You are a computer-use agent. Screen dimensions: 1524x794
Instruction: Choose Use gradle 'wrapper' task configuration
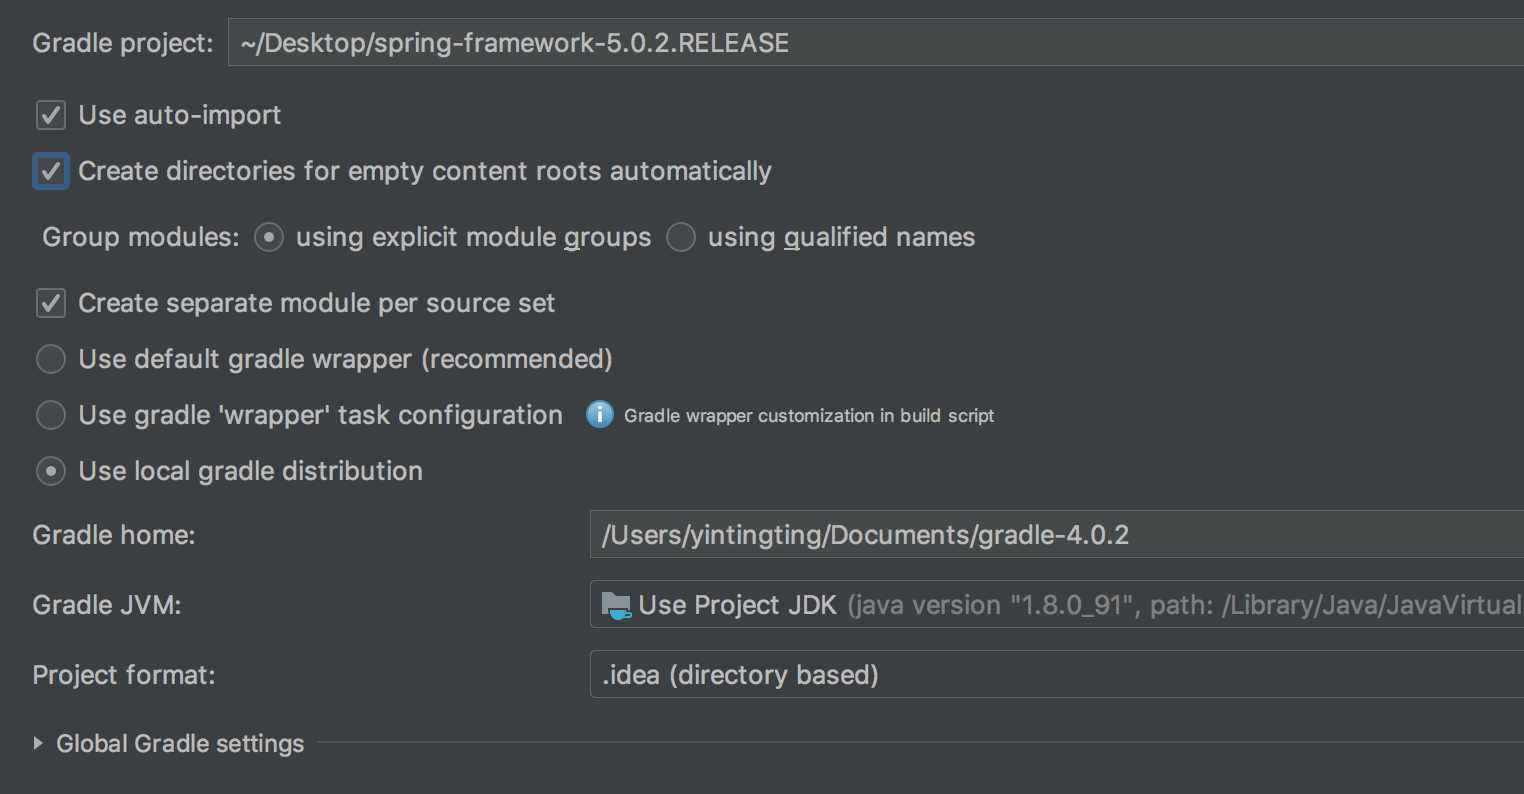51,415
